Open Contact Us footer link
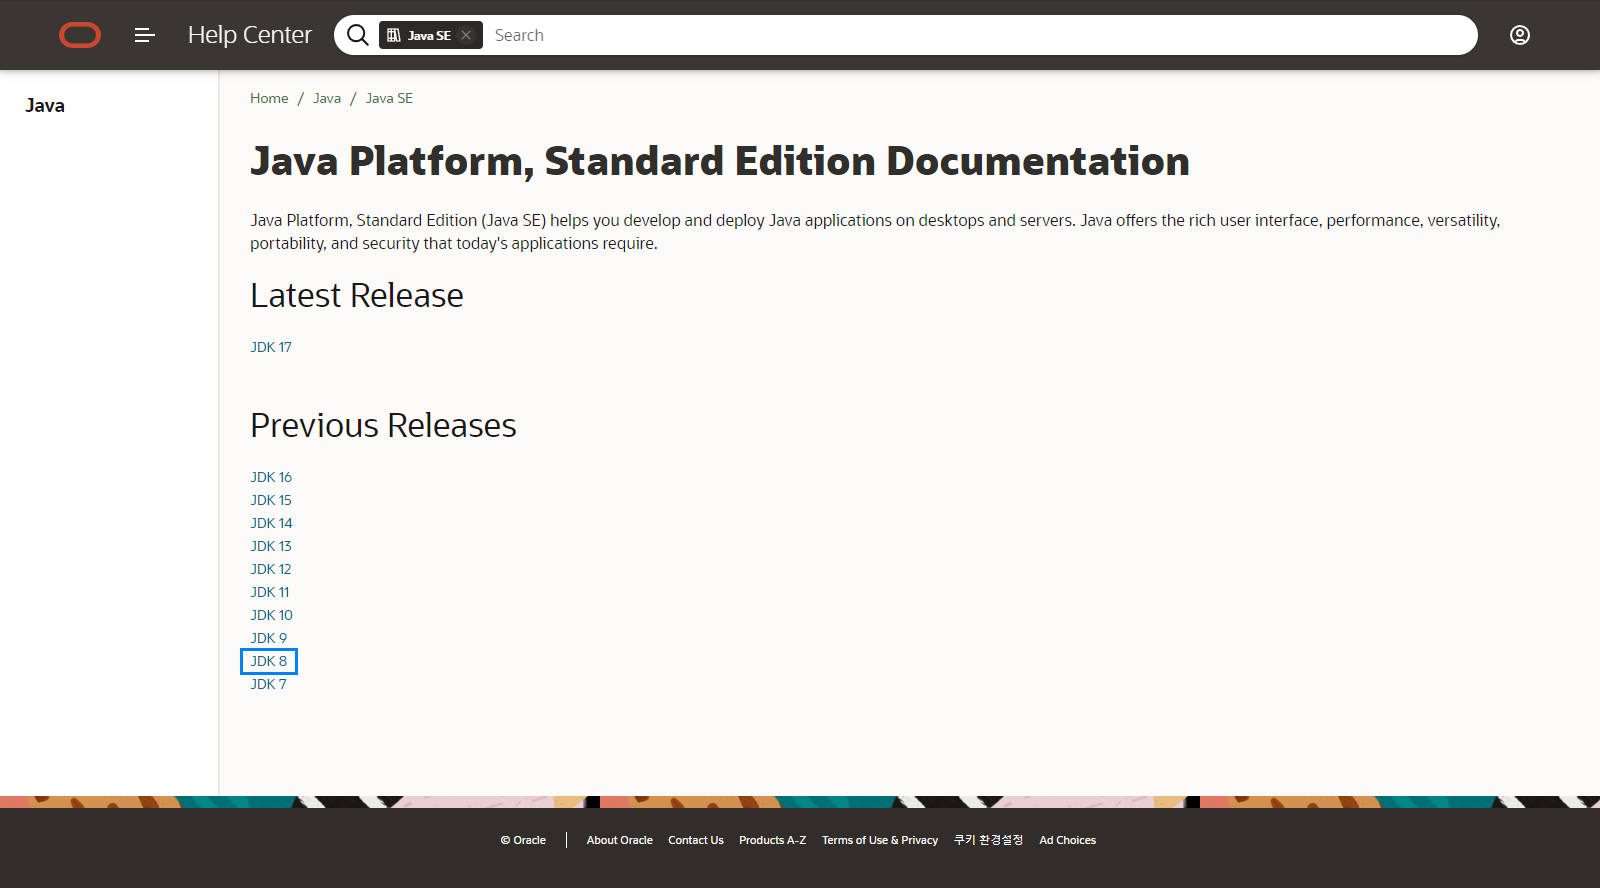 (x=696, y=840)
